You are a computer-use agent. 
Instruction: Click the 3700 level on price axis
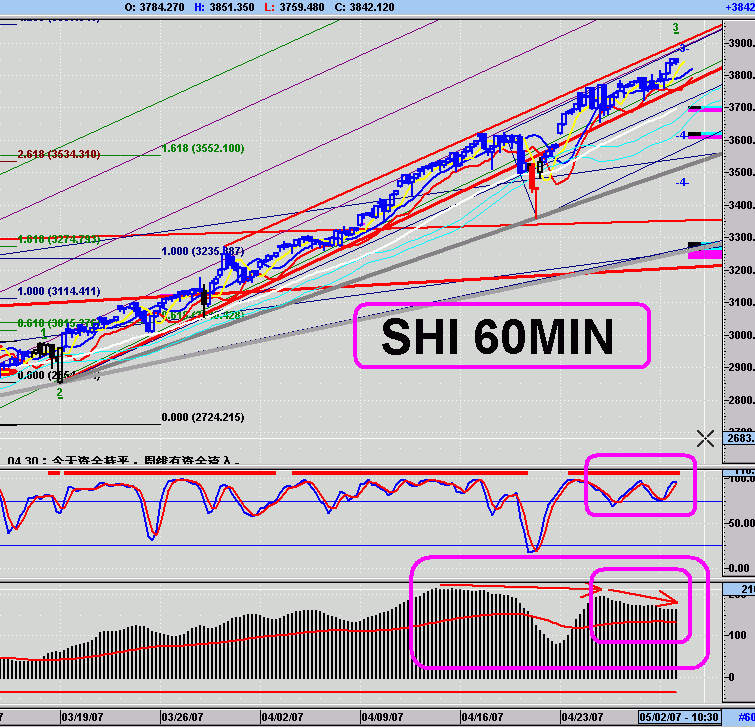tap(742, 107)
